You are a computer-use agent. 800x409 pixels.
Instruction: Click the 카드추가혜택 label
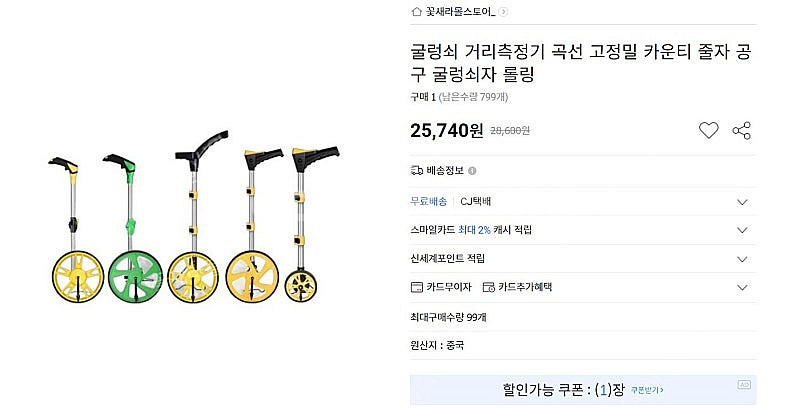(x=525, y=287)
